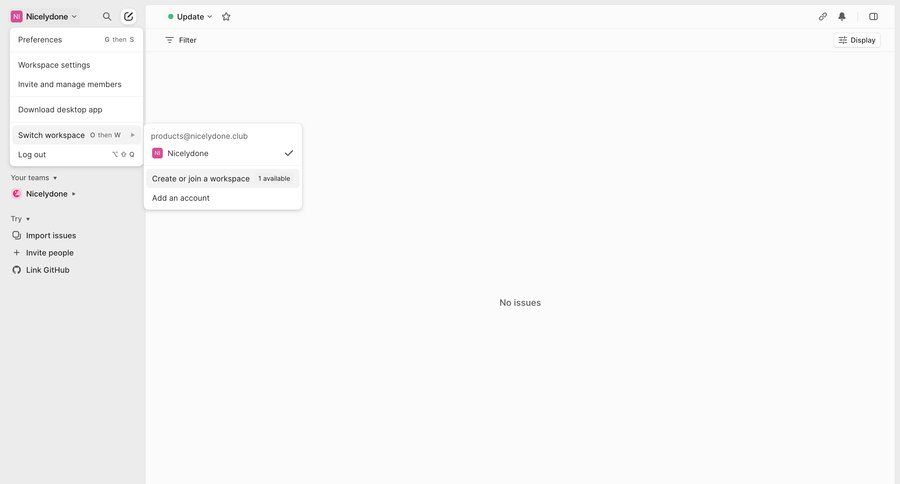This screenshot has width=900, height=484.
Task: Open Preferences from the menu
Action: click(76, 40)
